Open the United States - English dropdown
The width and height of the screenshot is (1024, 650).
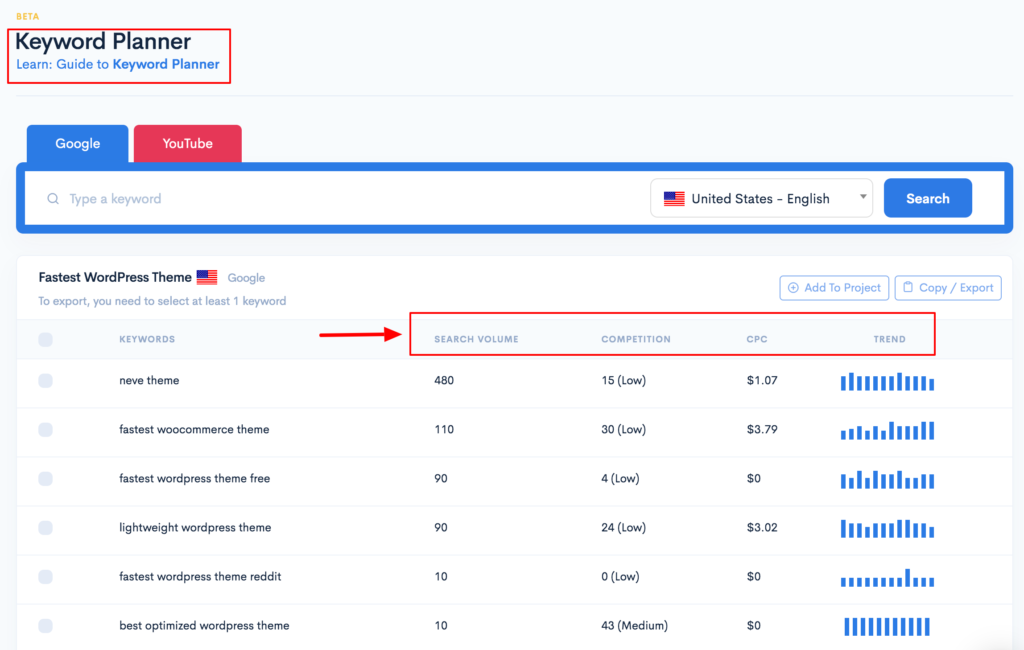[x=761, y=198]
